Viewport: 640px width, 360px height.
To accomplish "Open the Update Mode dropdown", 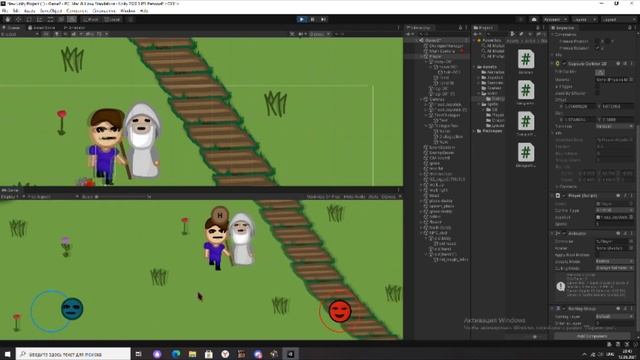I will click(614, 261).
